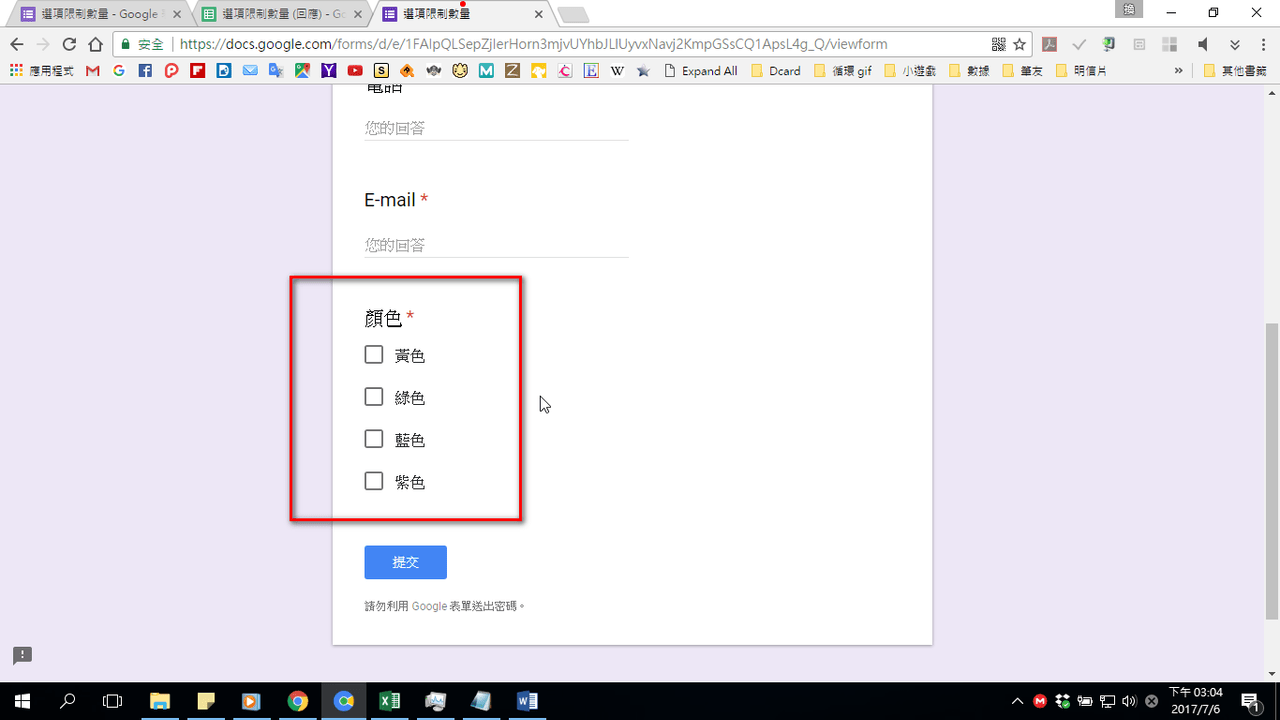Open Sticky Notes from the taskbar
Viewport: 1280px width, 720px height.
[206, 701]
